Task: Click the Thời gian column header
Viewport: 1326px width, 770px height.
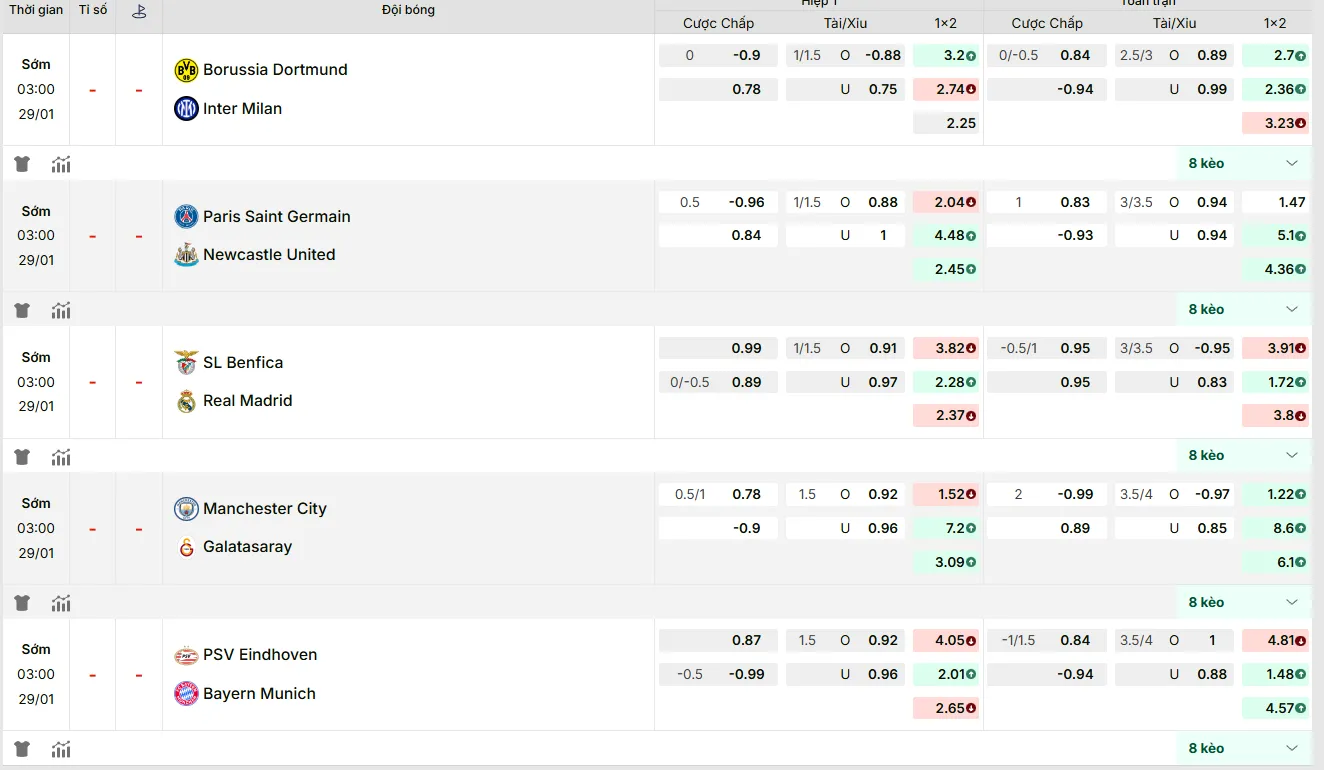Action: click(36, 10)
